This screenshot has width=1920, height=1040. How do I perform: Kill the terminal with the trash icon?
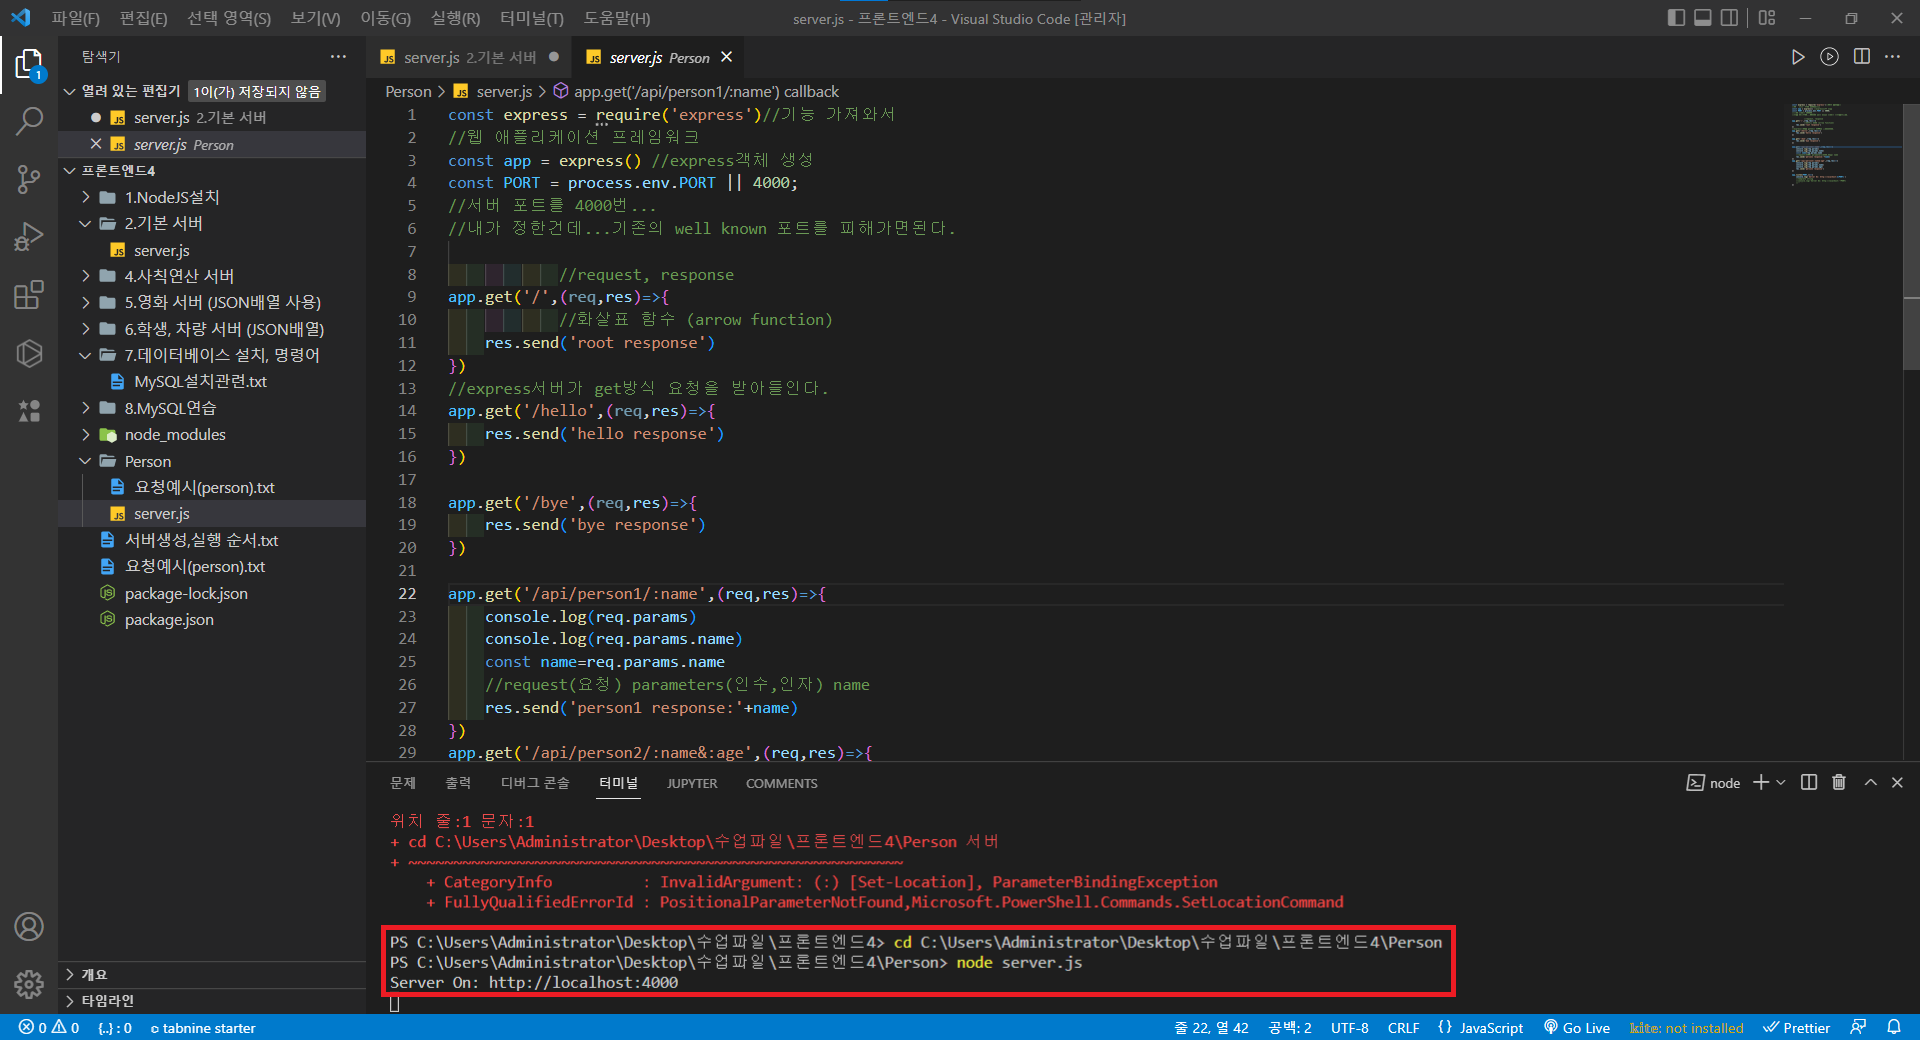tap(1839, 783)
